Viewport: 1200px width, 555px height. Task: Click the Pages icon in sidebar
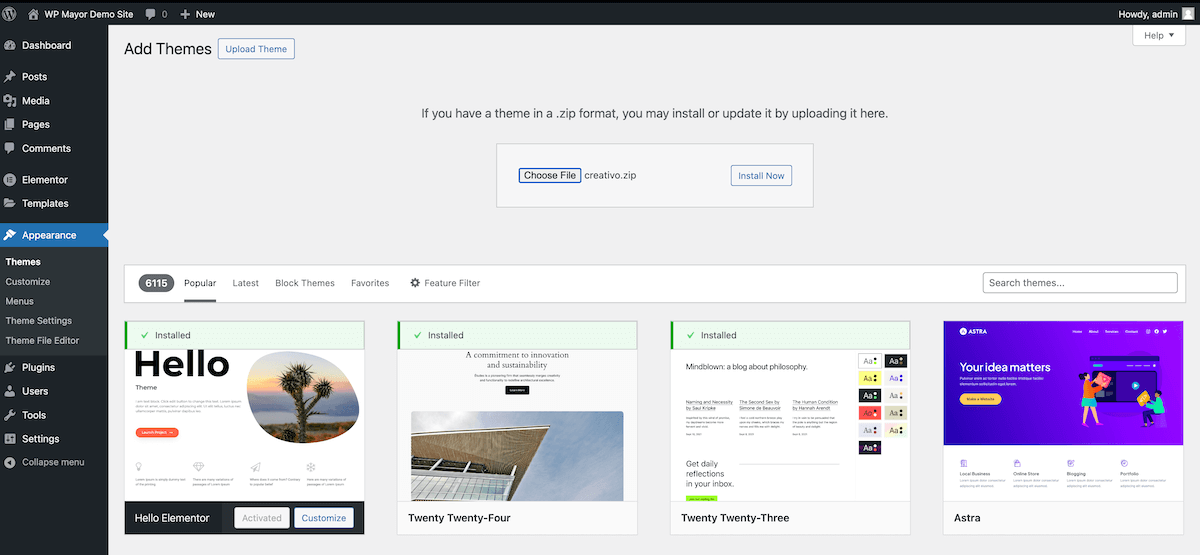10,125
